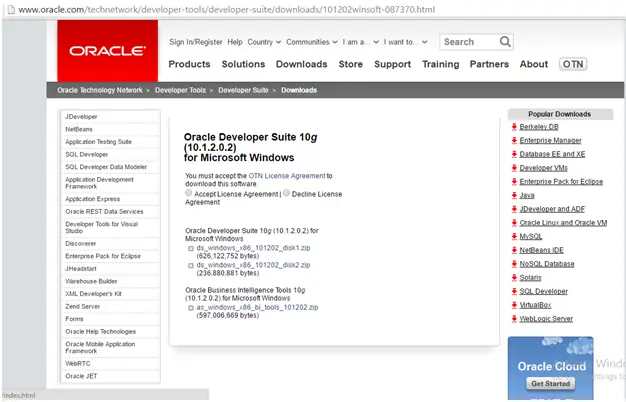Open SQL Developer in the left sidebar
The height and width of the screenshot is (402, 626).
(110, 154)
